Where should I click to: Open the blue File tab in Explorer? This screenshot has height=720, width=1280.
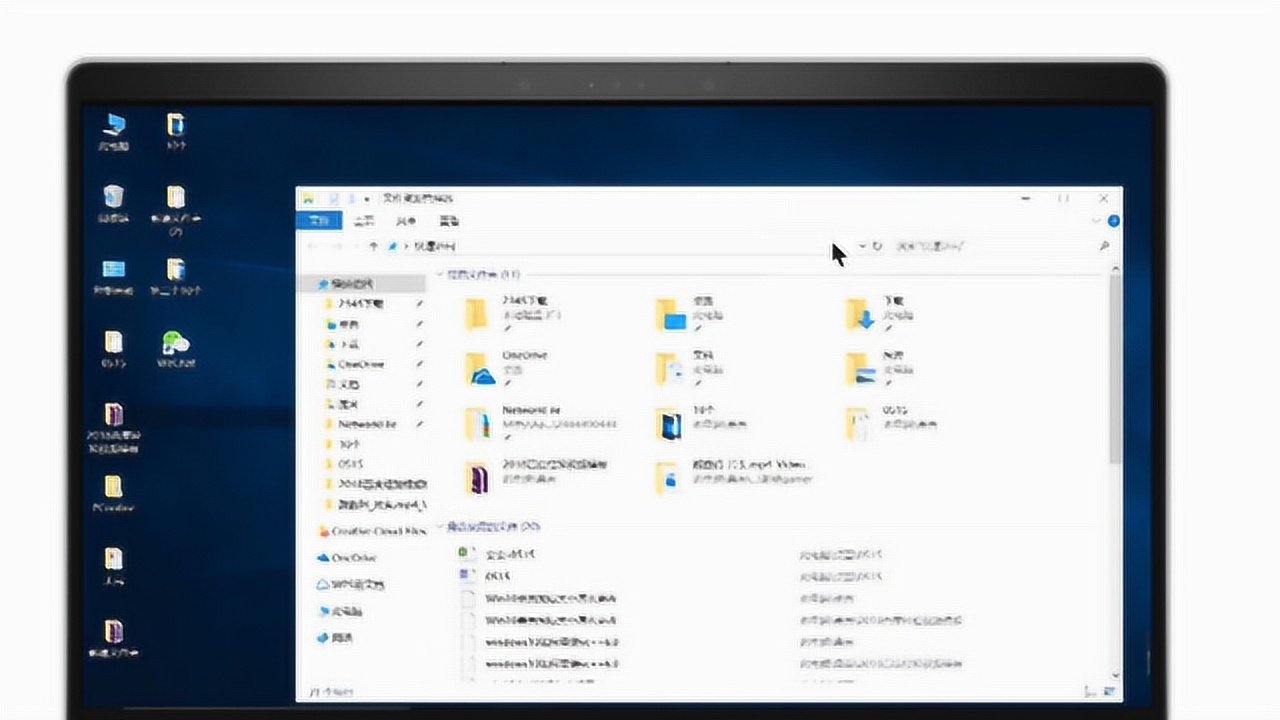(319, 221)
